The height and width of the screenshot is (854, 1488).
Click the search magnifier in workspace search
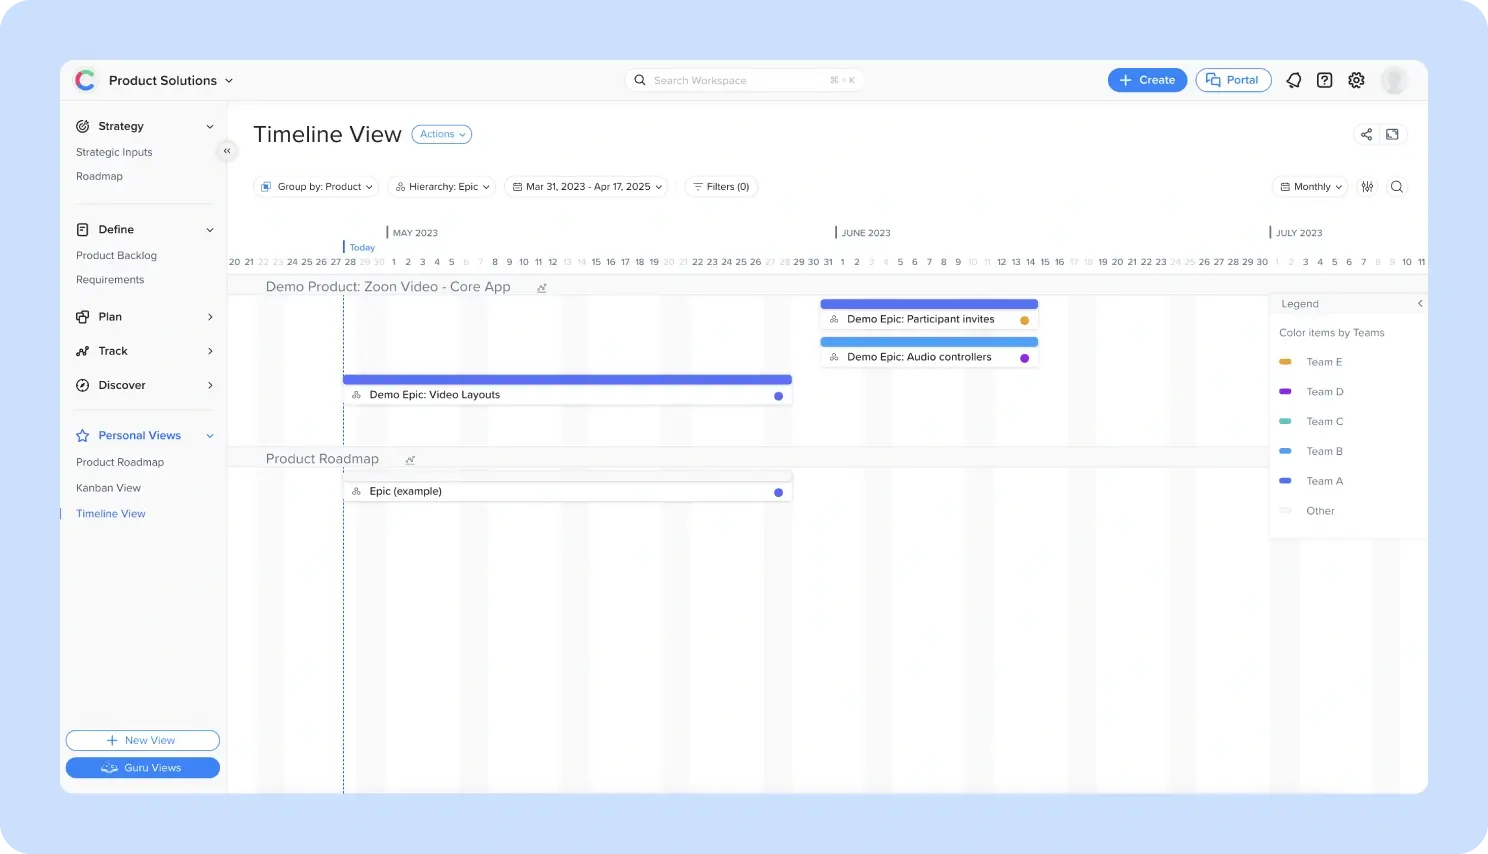tap(640, 80)
